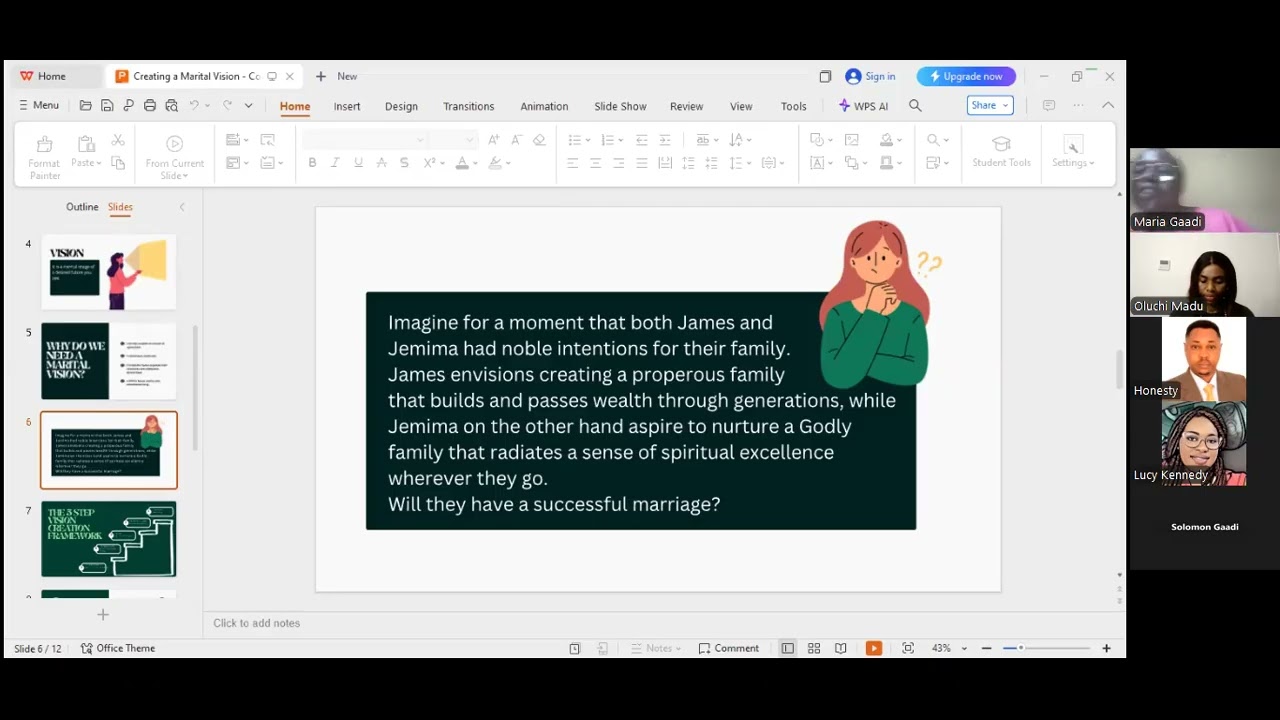Open the Slide Show ribbon tab

pos(620,106)
